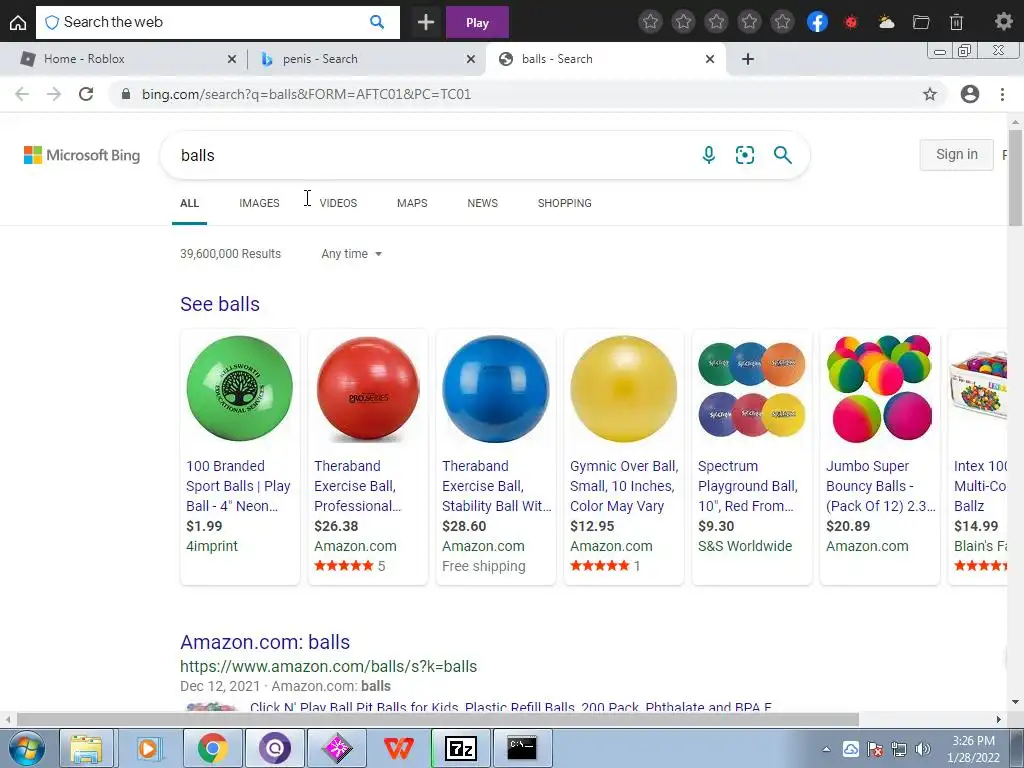Click the horizontal scrollbar right arrow
The height and width of the screenshot is (768, 1024).
[999, 720]
